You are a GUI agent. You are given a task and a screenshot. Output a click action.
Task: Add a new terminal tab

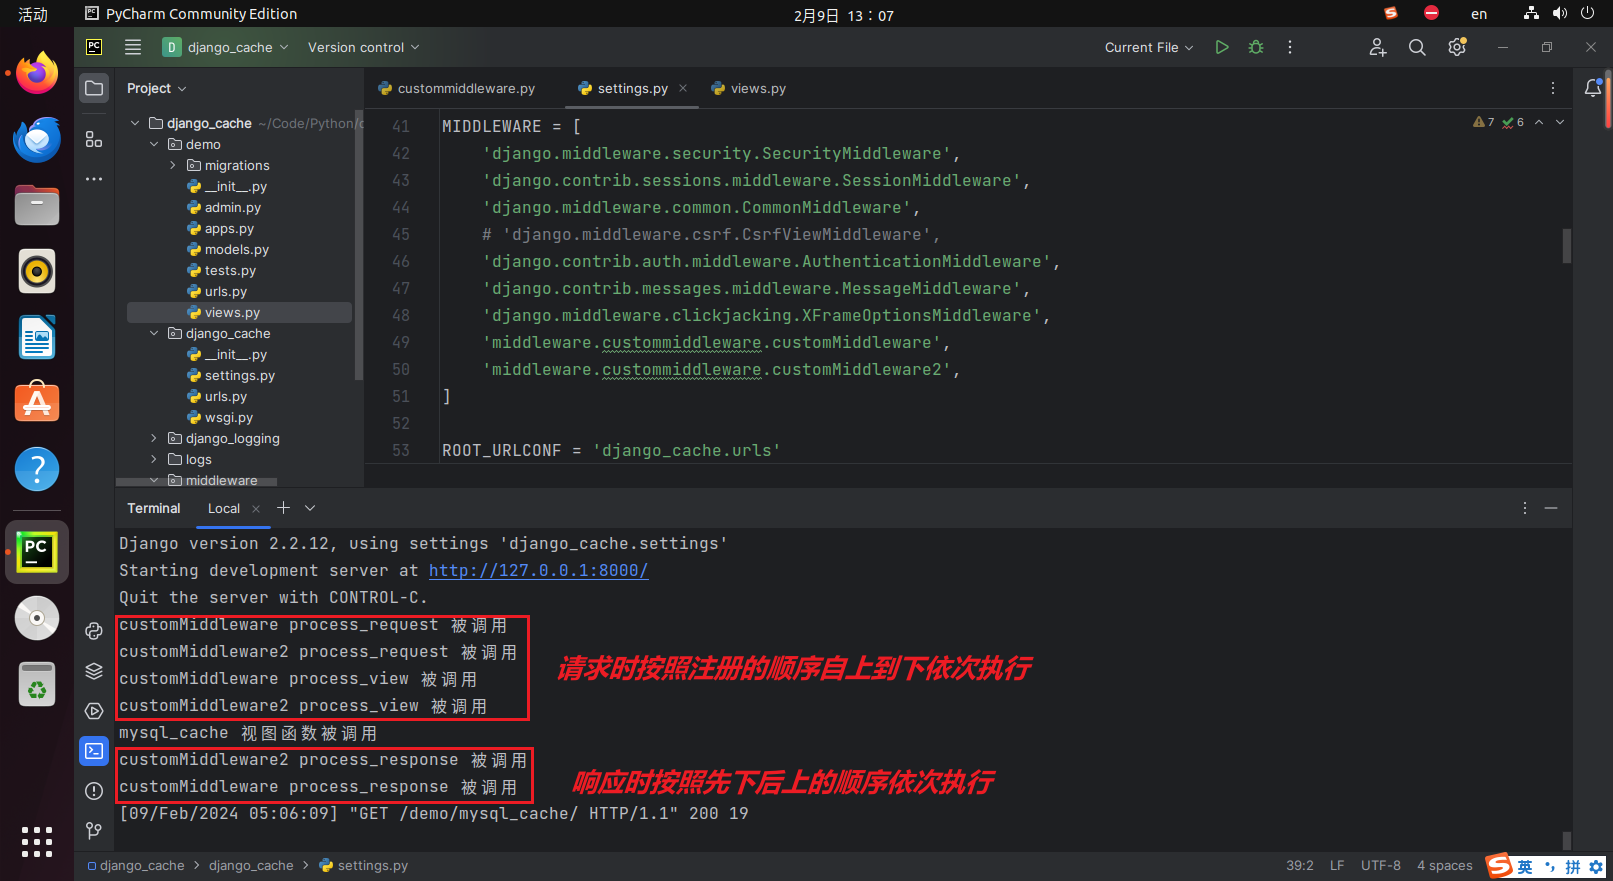(283, 508)
